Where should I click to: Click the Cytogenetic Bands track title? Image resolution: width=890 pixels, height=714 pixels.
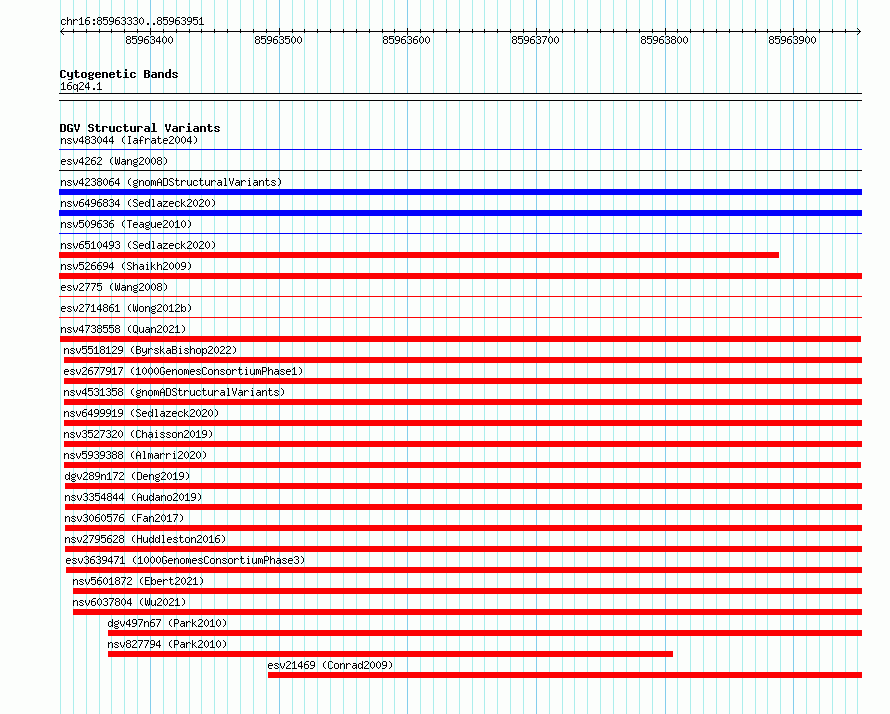119,74
